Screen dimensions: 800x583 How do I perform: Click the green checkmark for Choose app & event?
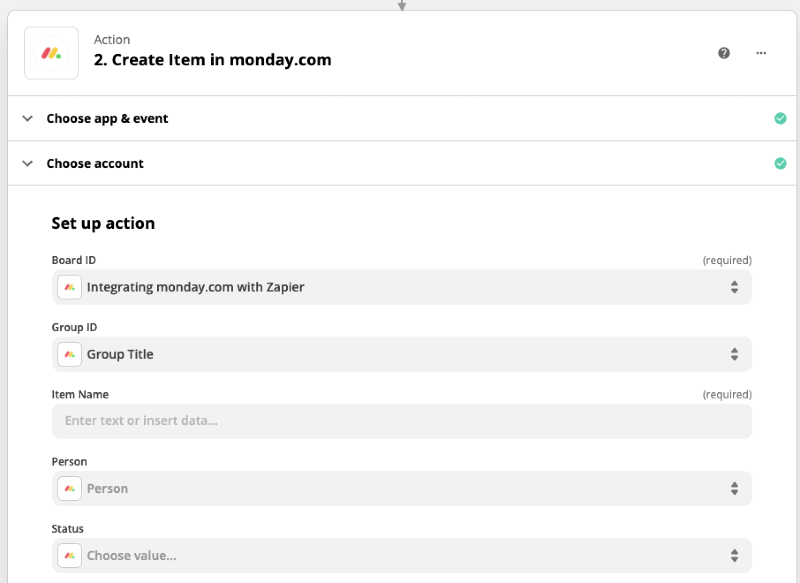[780, 118]
